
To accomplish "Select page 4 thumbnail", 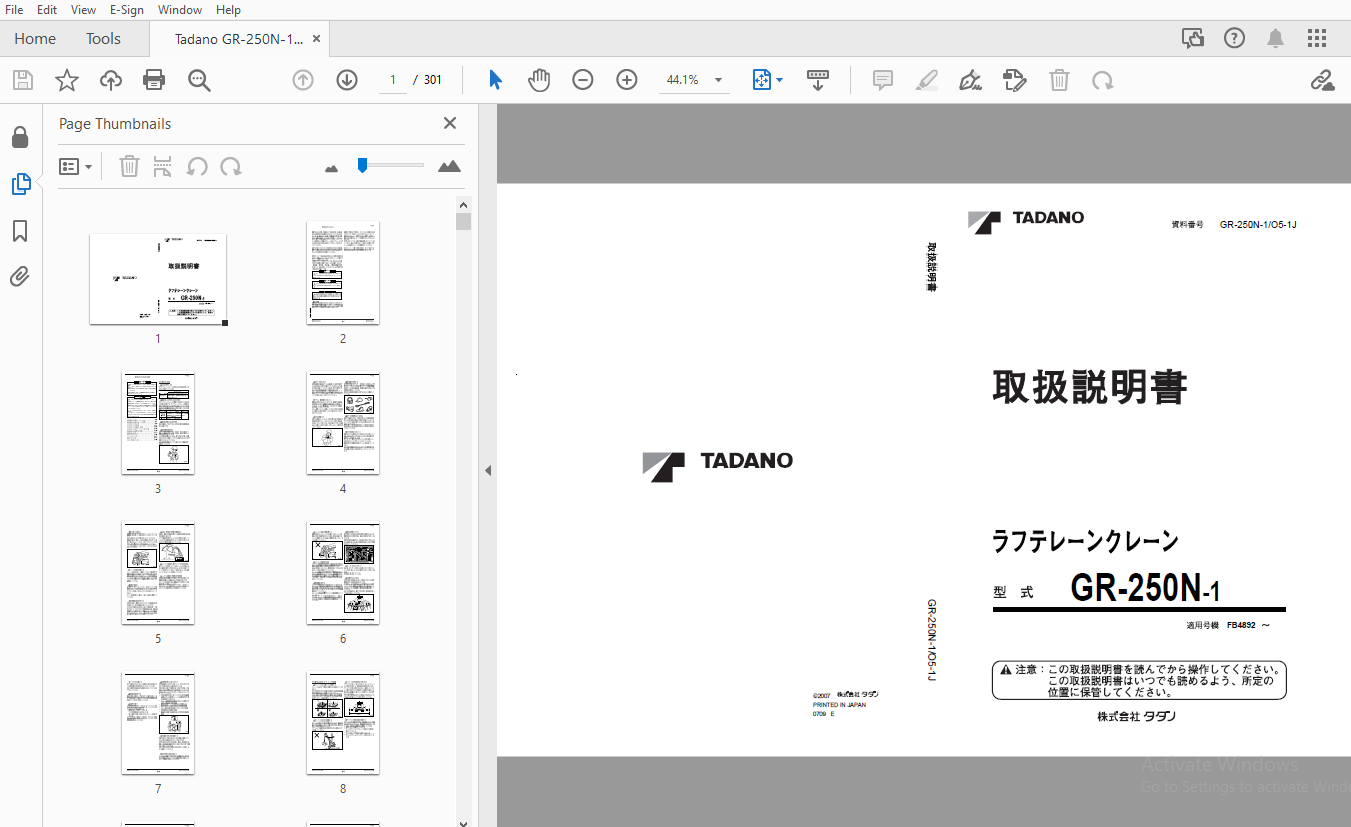I will [343, 423].
